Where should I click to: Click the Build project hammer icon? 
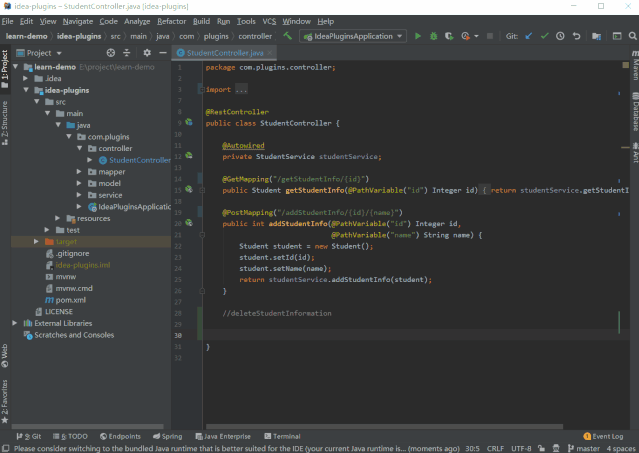[288, 36]
